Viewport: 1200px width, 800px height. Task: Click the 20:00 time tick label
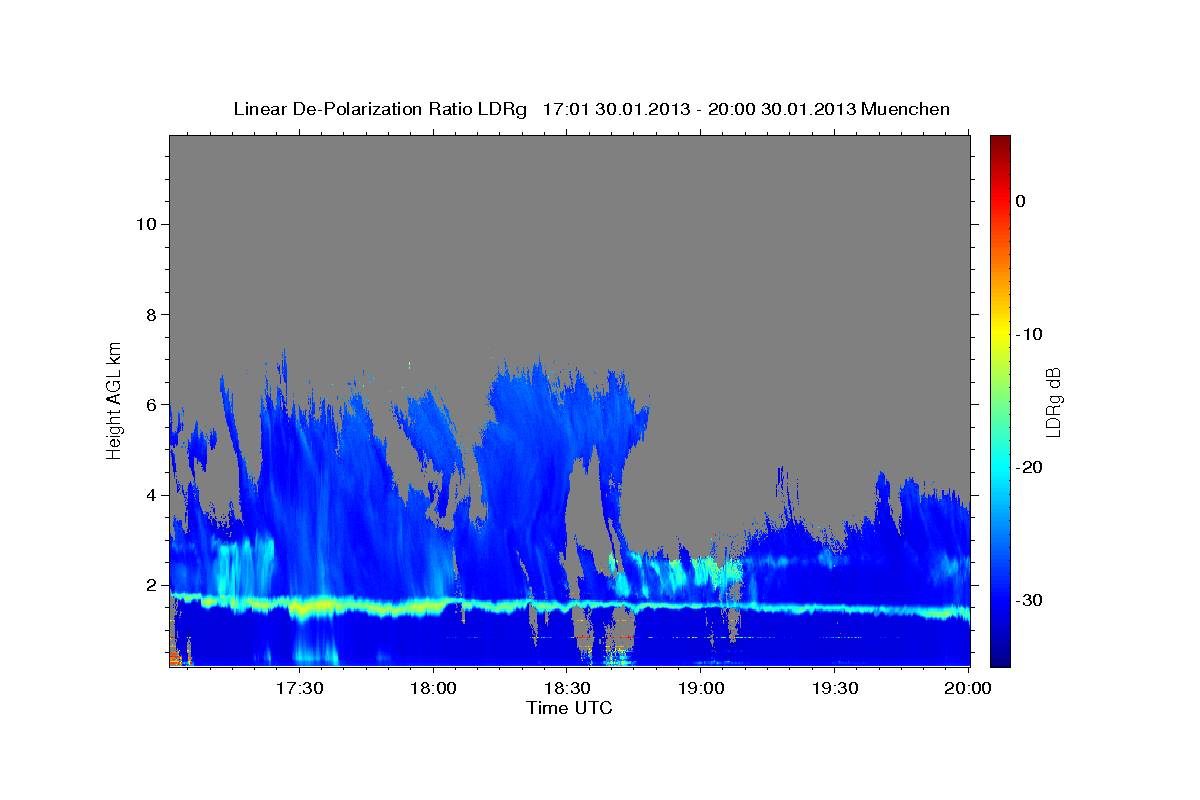point(969,688)
